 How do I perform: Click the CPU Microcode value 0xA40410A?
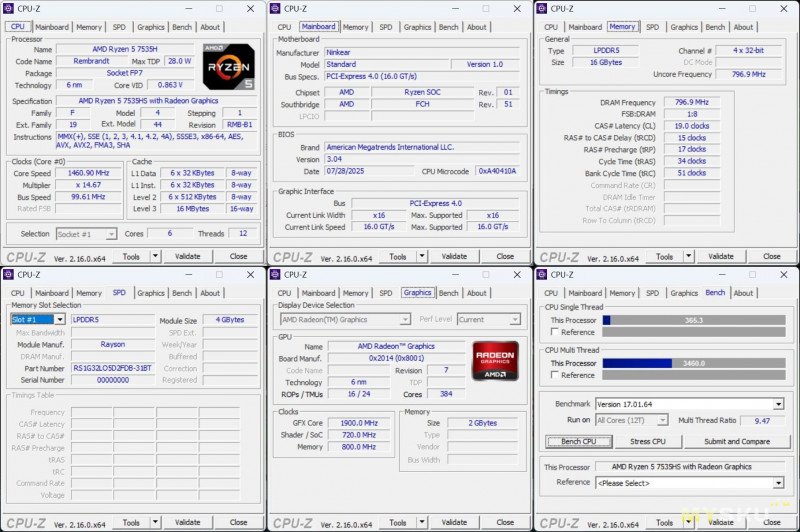click(497, 171)
